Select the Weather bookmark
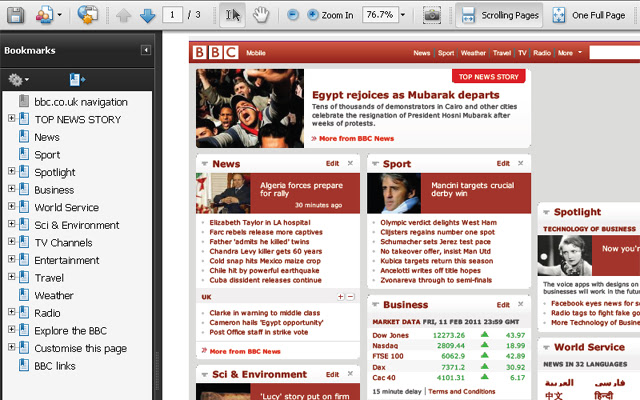The height and width of the screenshot is (400, 640). tap(54, 295)
